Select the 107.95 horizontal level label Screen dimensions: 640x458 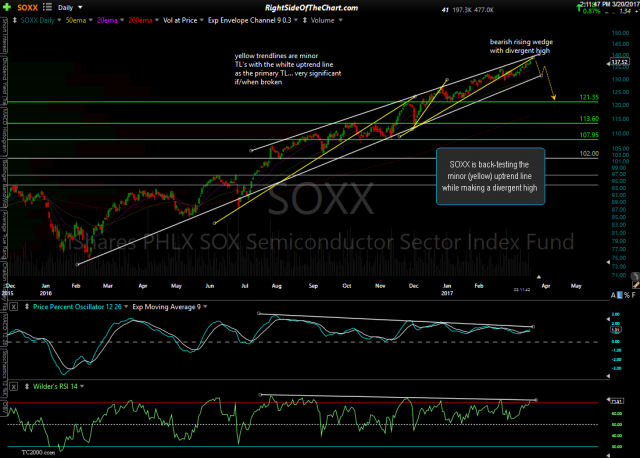point(589,135)
